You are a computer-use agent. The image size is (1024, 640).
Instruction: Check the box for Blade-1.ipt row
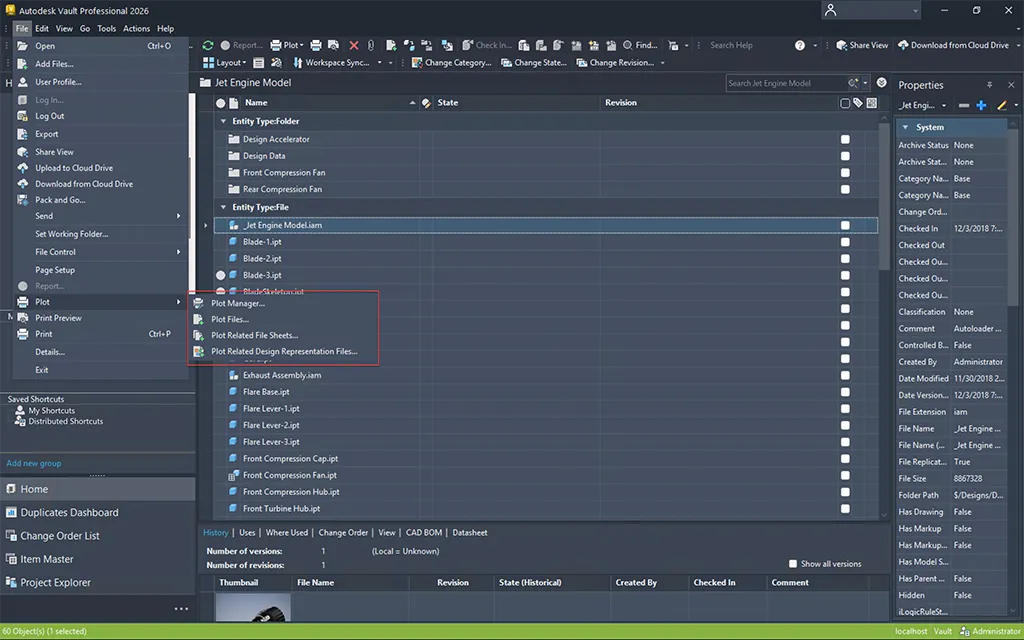coord(845,242)
